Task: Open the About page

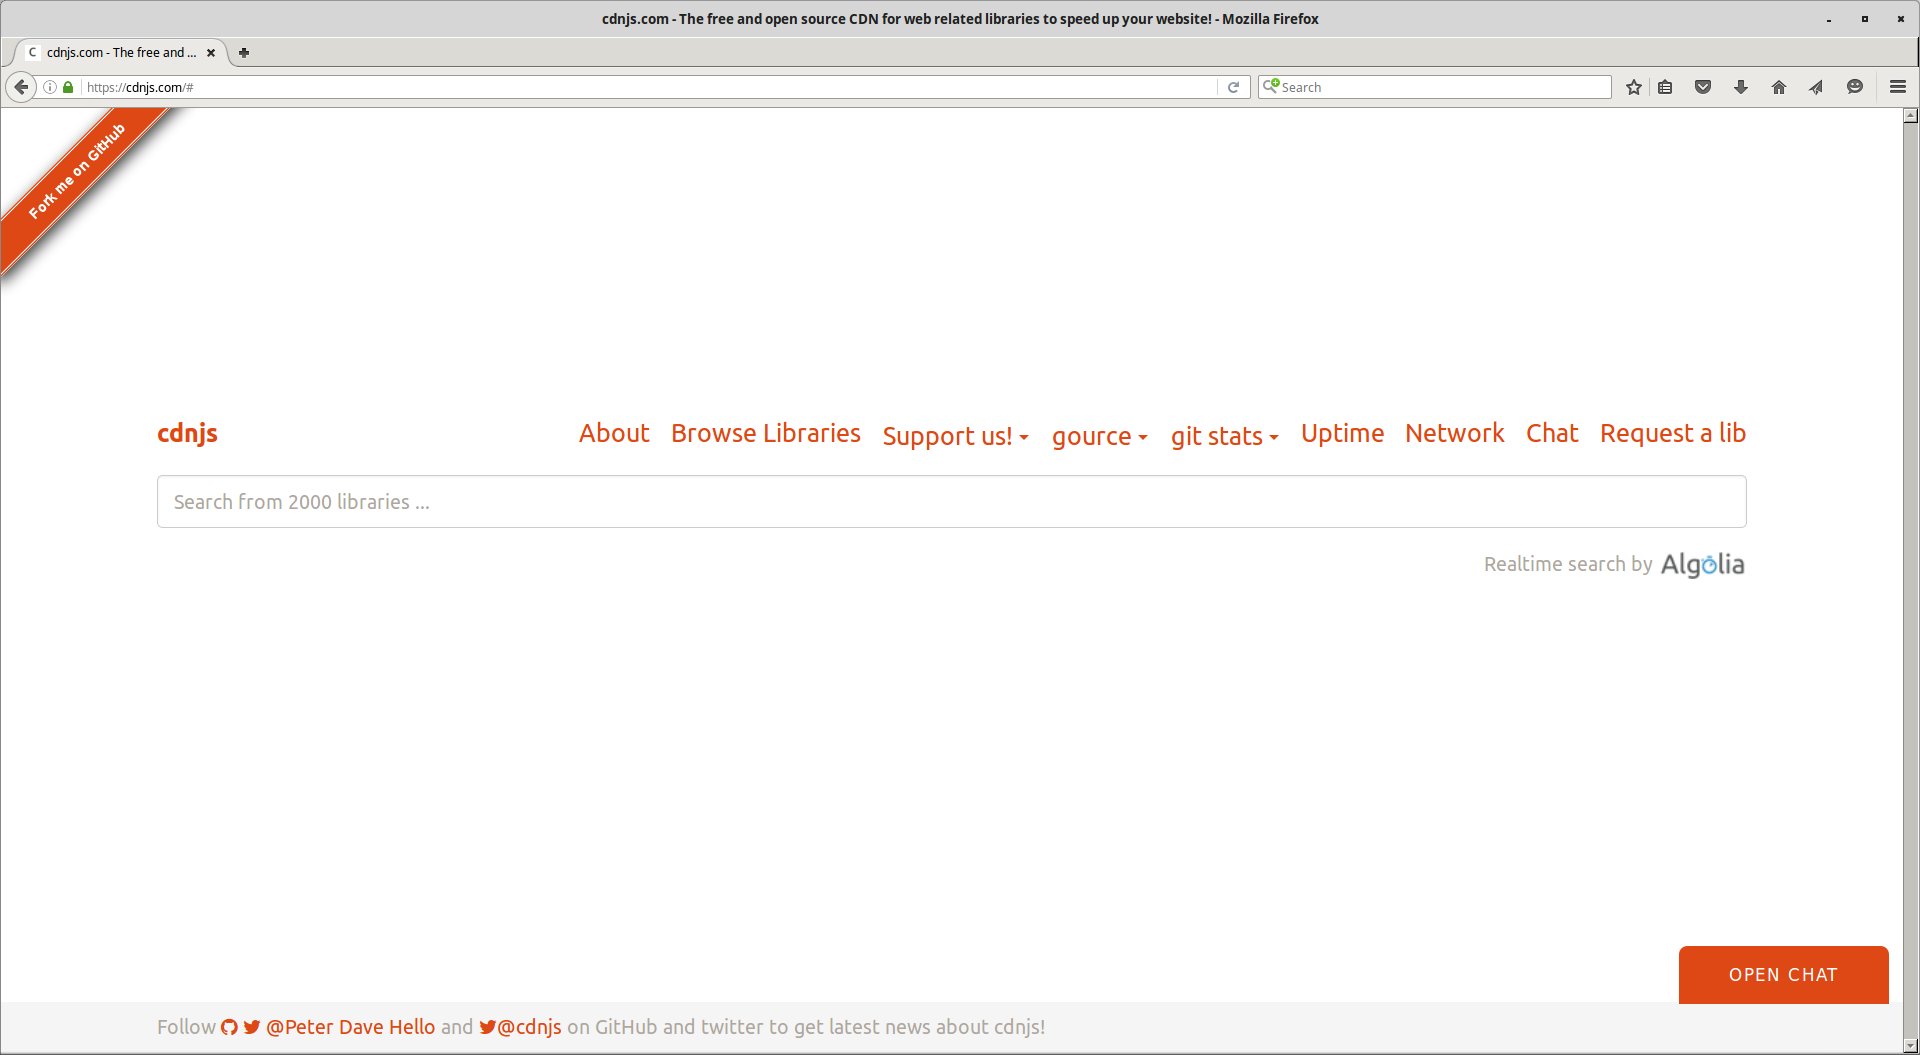Action: [614, 433]
